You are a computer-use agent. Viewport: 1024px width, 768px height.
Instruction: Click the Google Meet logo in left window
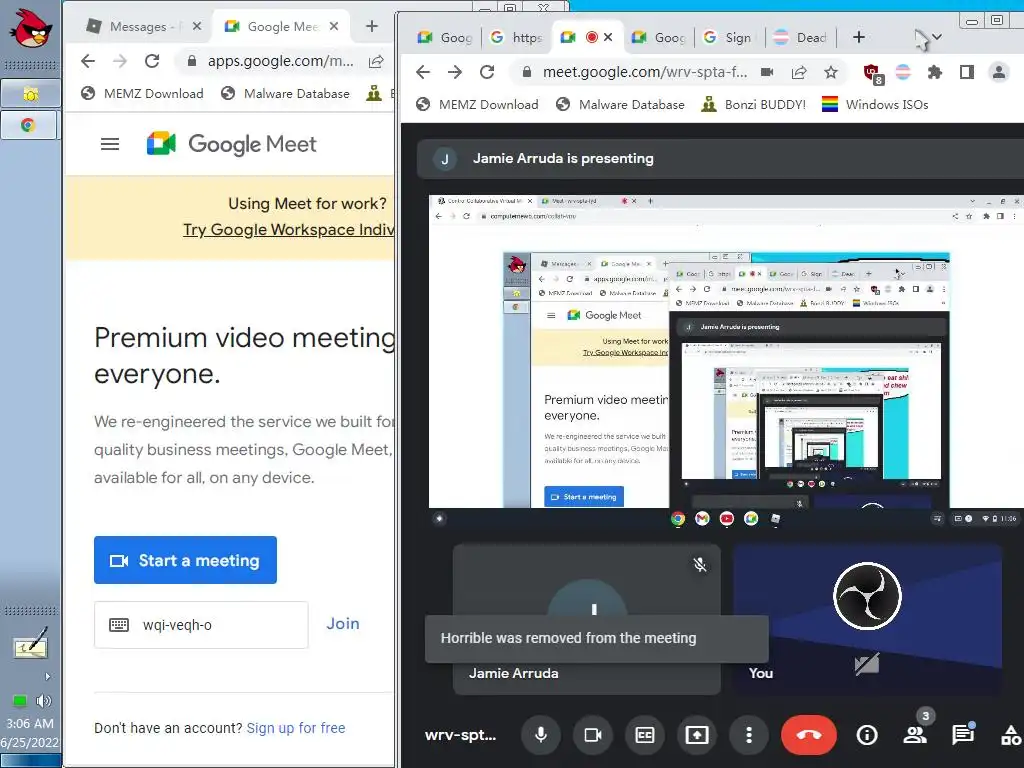[232, 144]
